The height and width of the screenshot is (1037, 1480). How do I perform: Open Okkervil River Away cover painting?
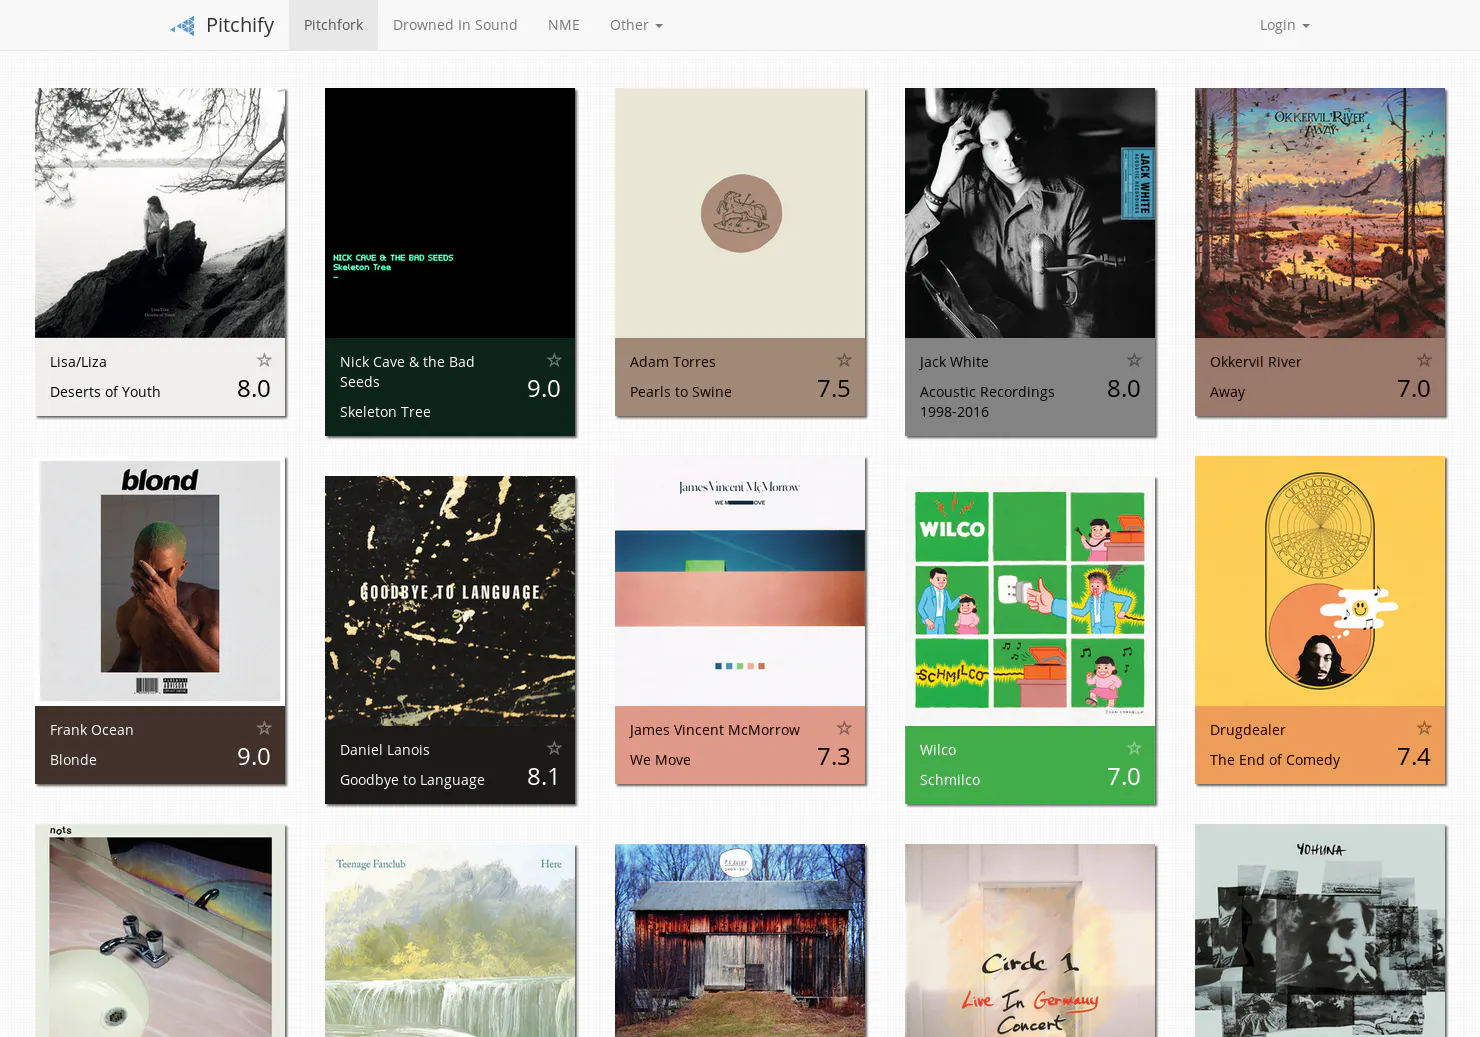click(x=1320, y=213)
